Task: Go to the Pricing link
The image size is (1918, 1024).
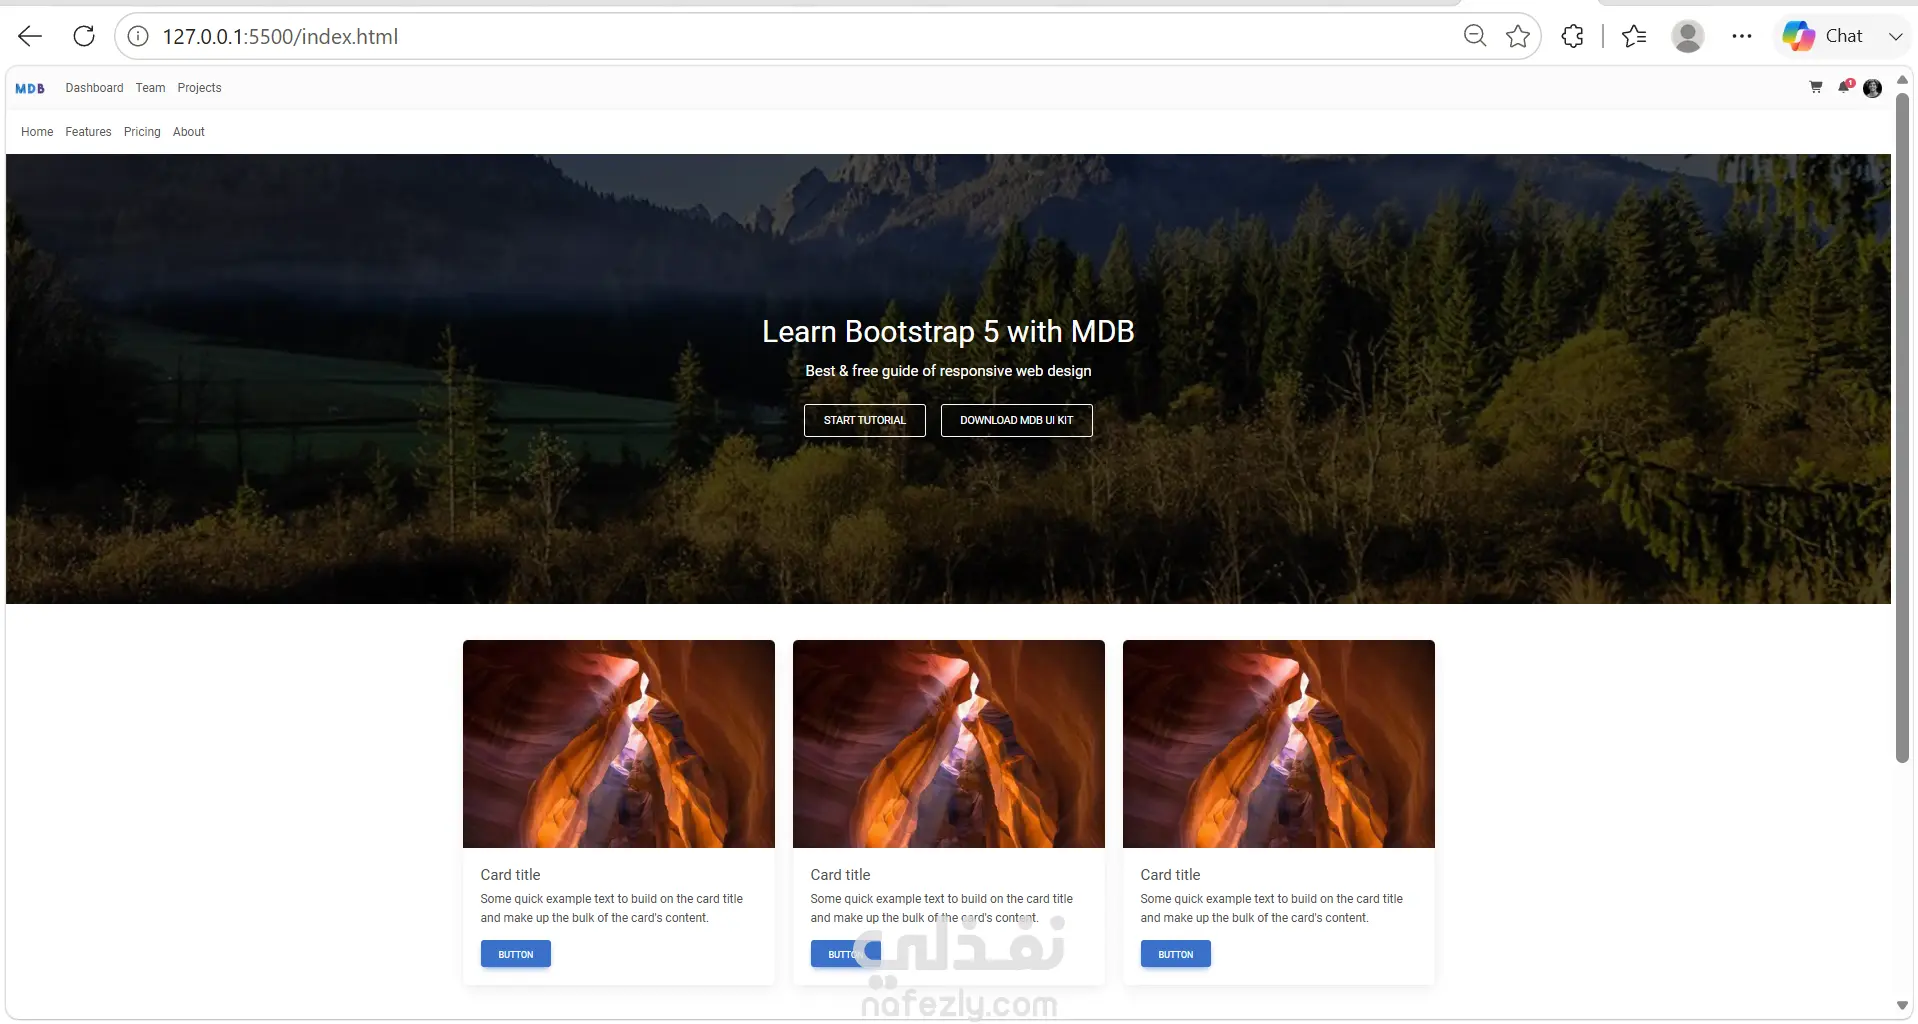Action: (x=142, y=132)
